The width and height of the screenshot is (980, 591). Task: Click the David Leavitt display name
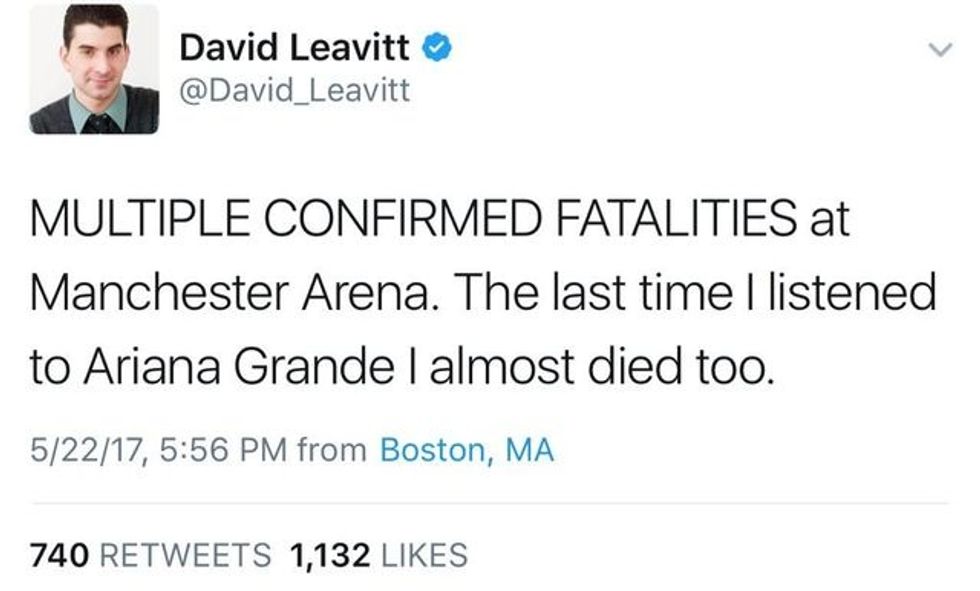pos(295,47)
